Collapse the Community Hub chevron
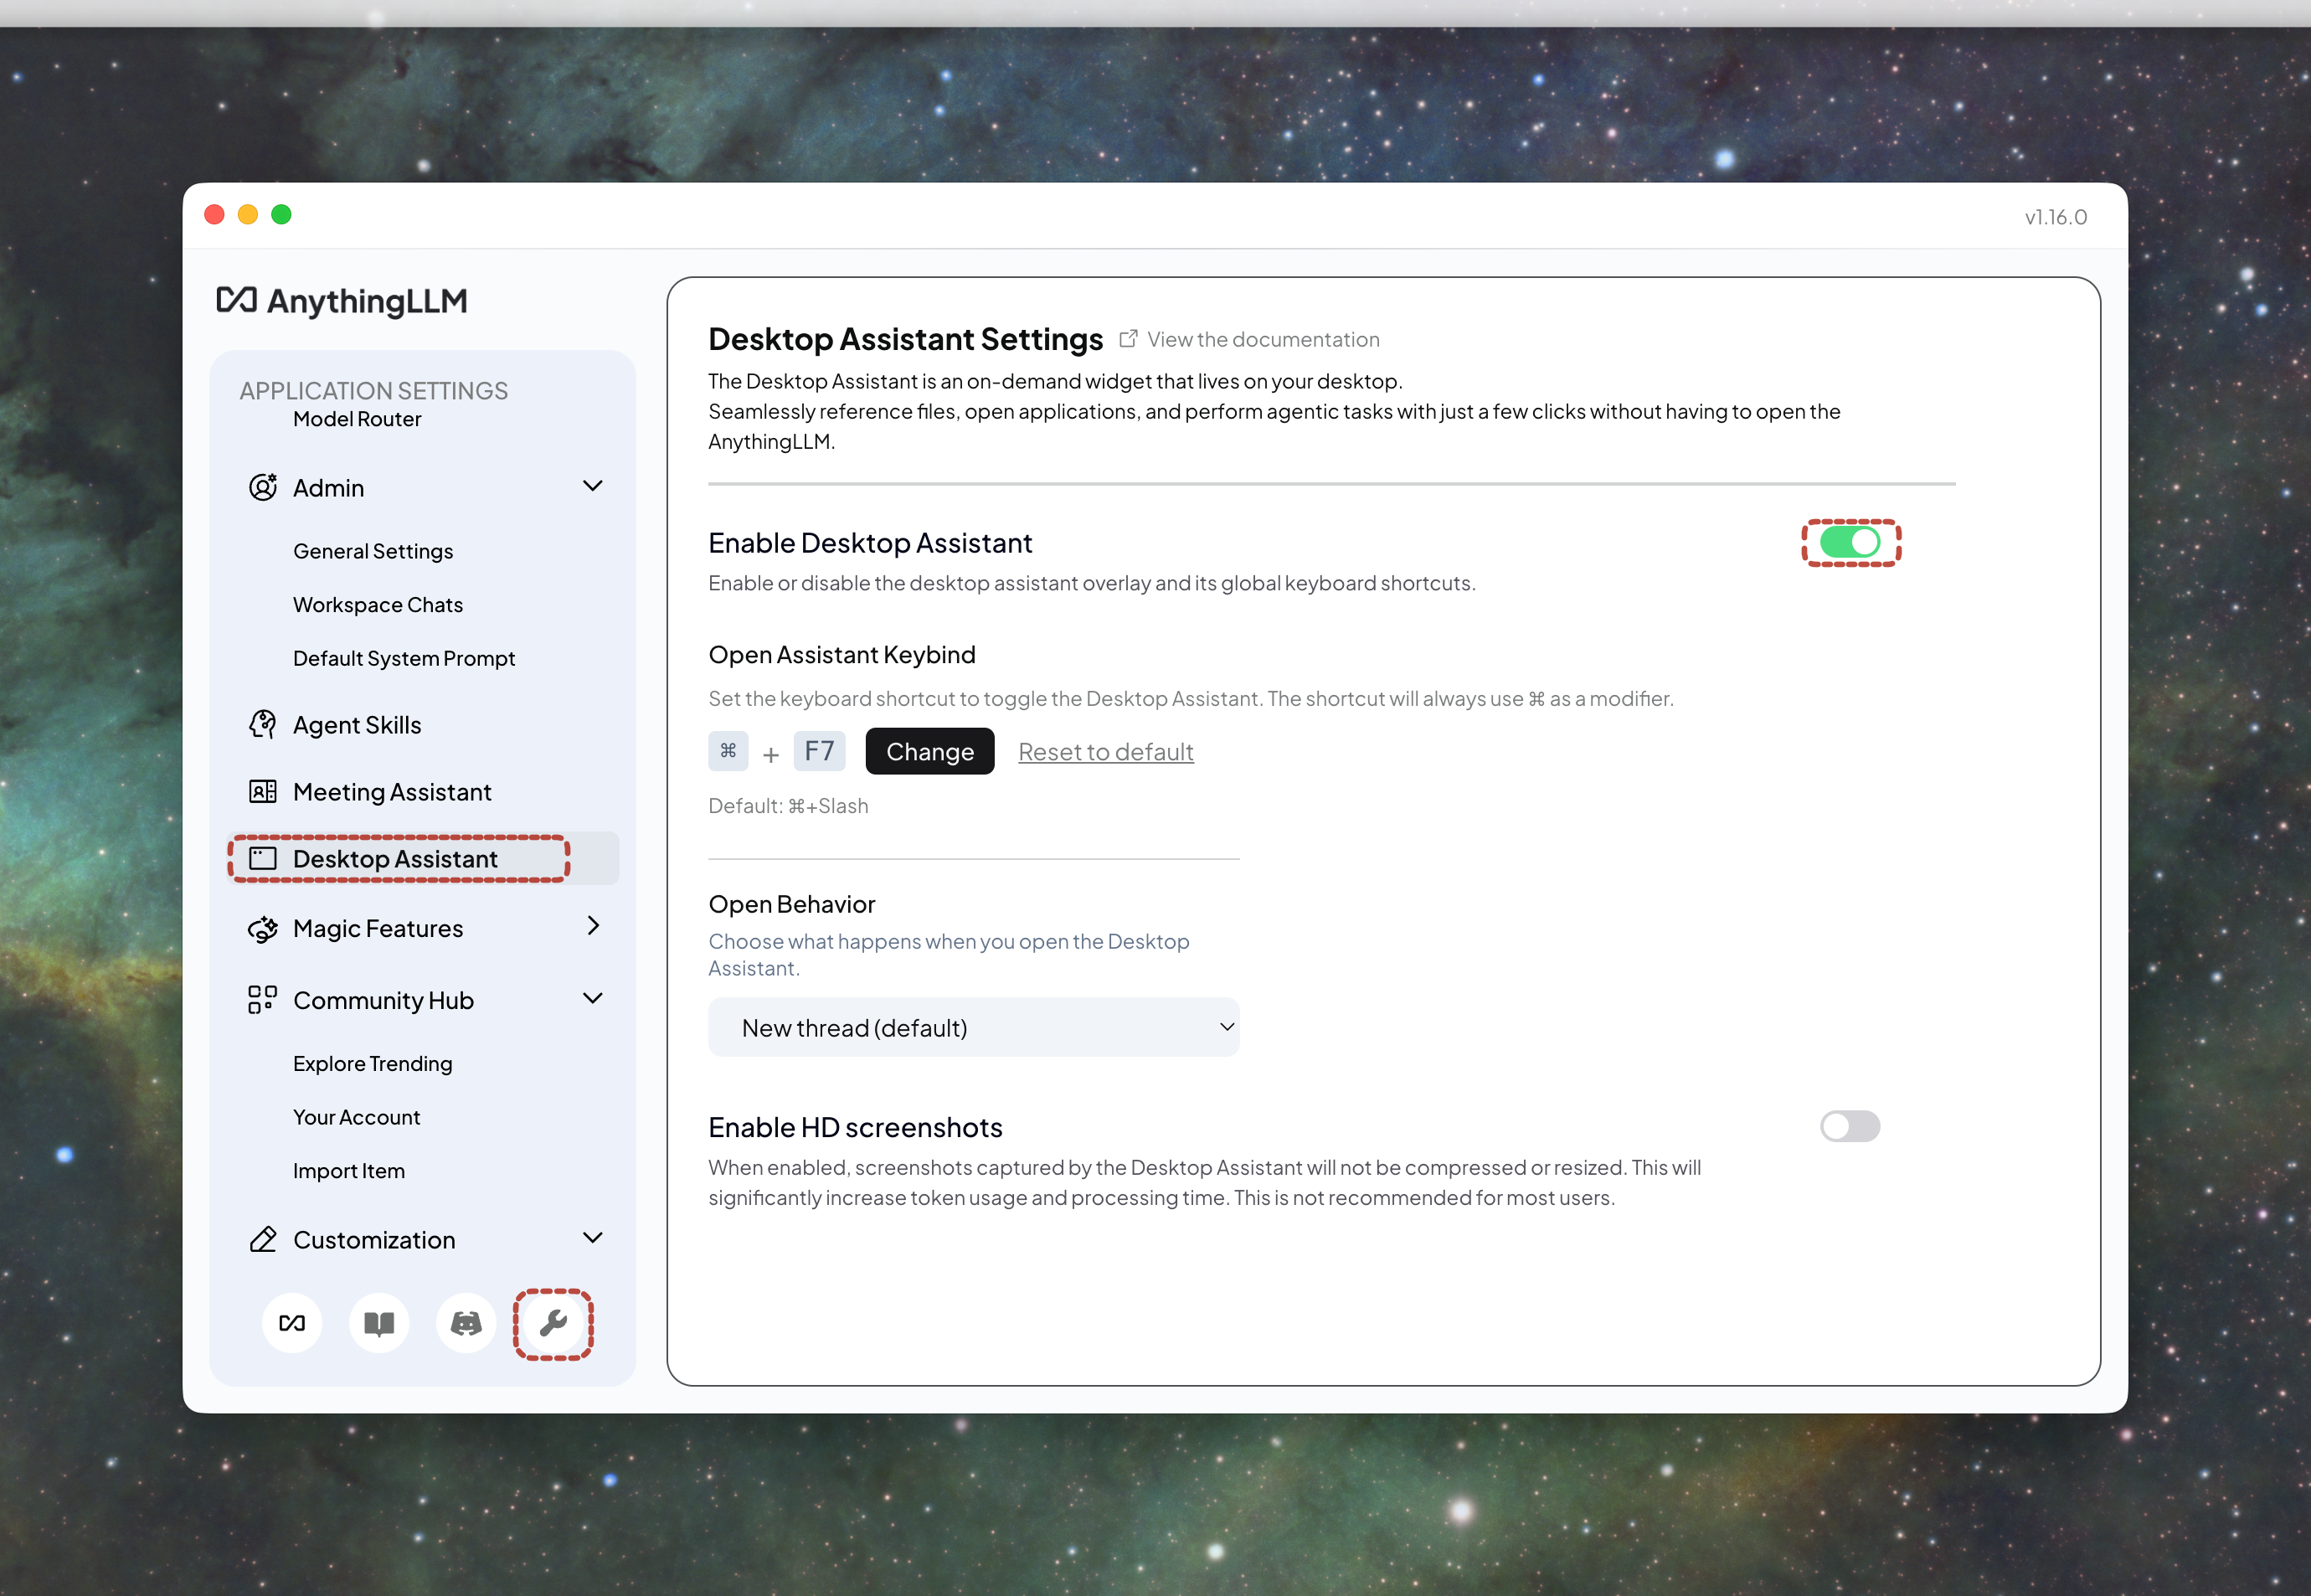The image size is (2311, 1596). 593,998
